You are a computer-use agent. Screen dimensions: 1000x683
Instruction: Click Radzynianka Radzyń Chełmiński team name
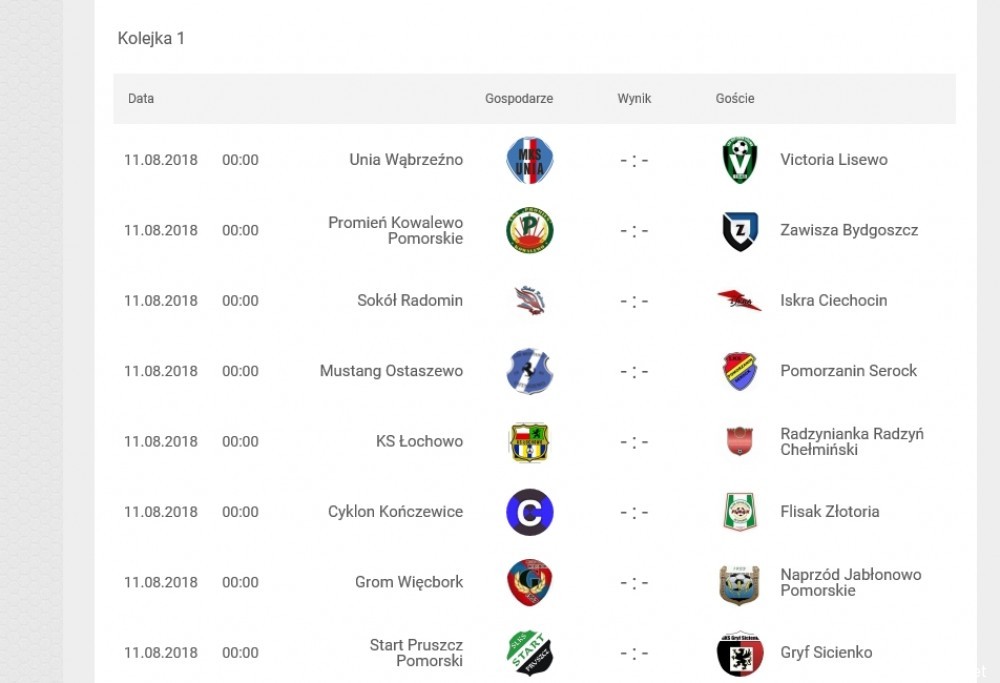[x=852, y=441]
